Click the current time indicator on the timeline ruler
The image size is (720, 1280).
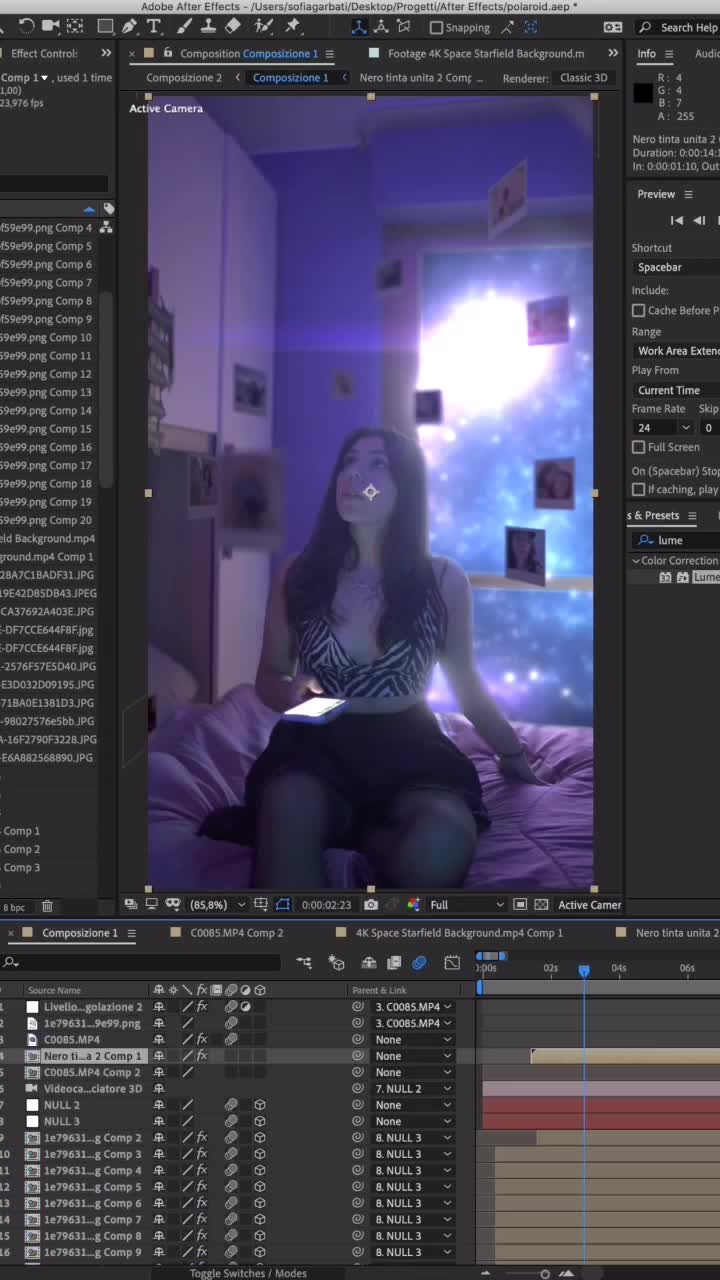coord(584,970)
